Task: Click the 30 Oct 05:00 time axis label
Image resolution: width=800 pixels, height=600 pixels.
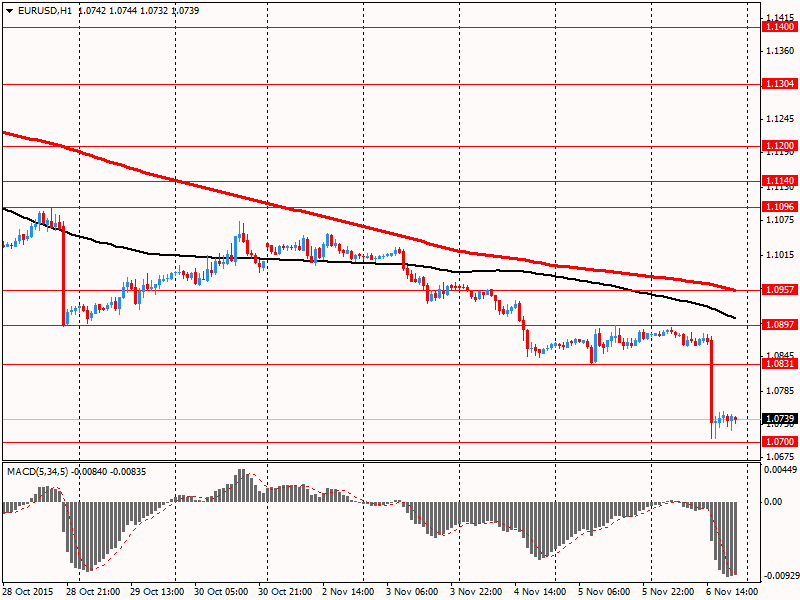Action: [221, 592]
